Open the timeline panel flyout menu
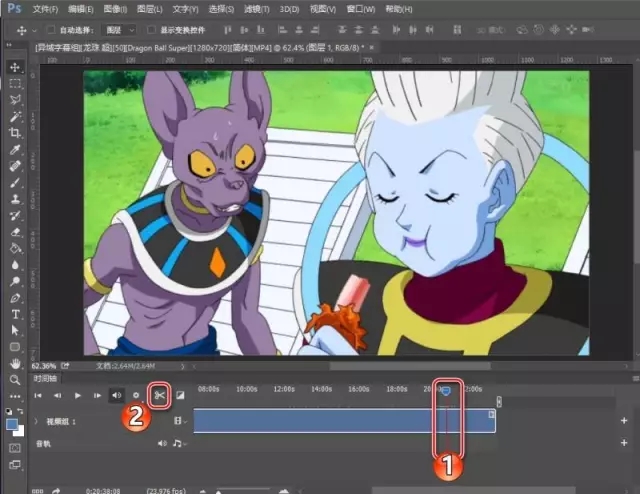The image size is (640, 494). click(x=636, y=379)
